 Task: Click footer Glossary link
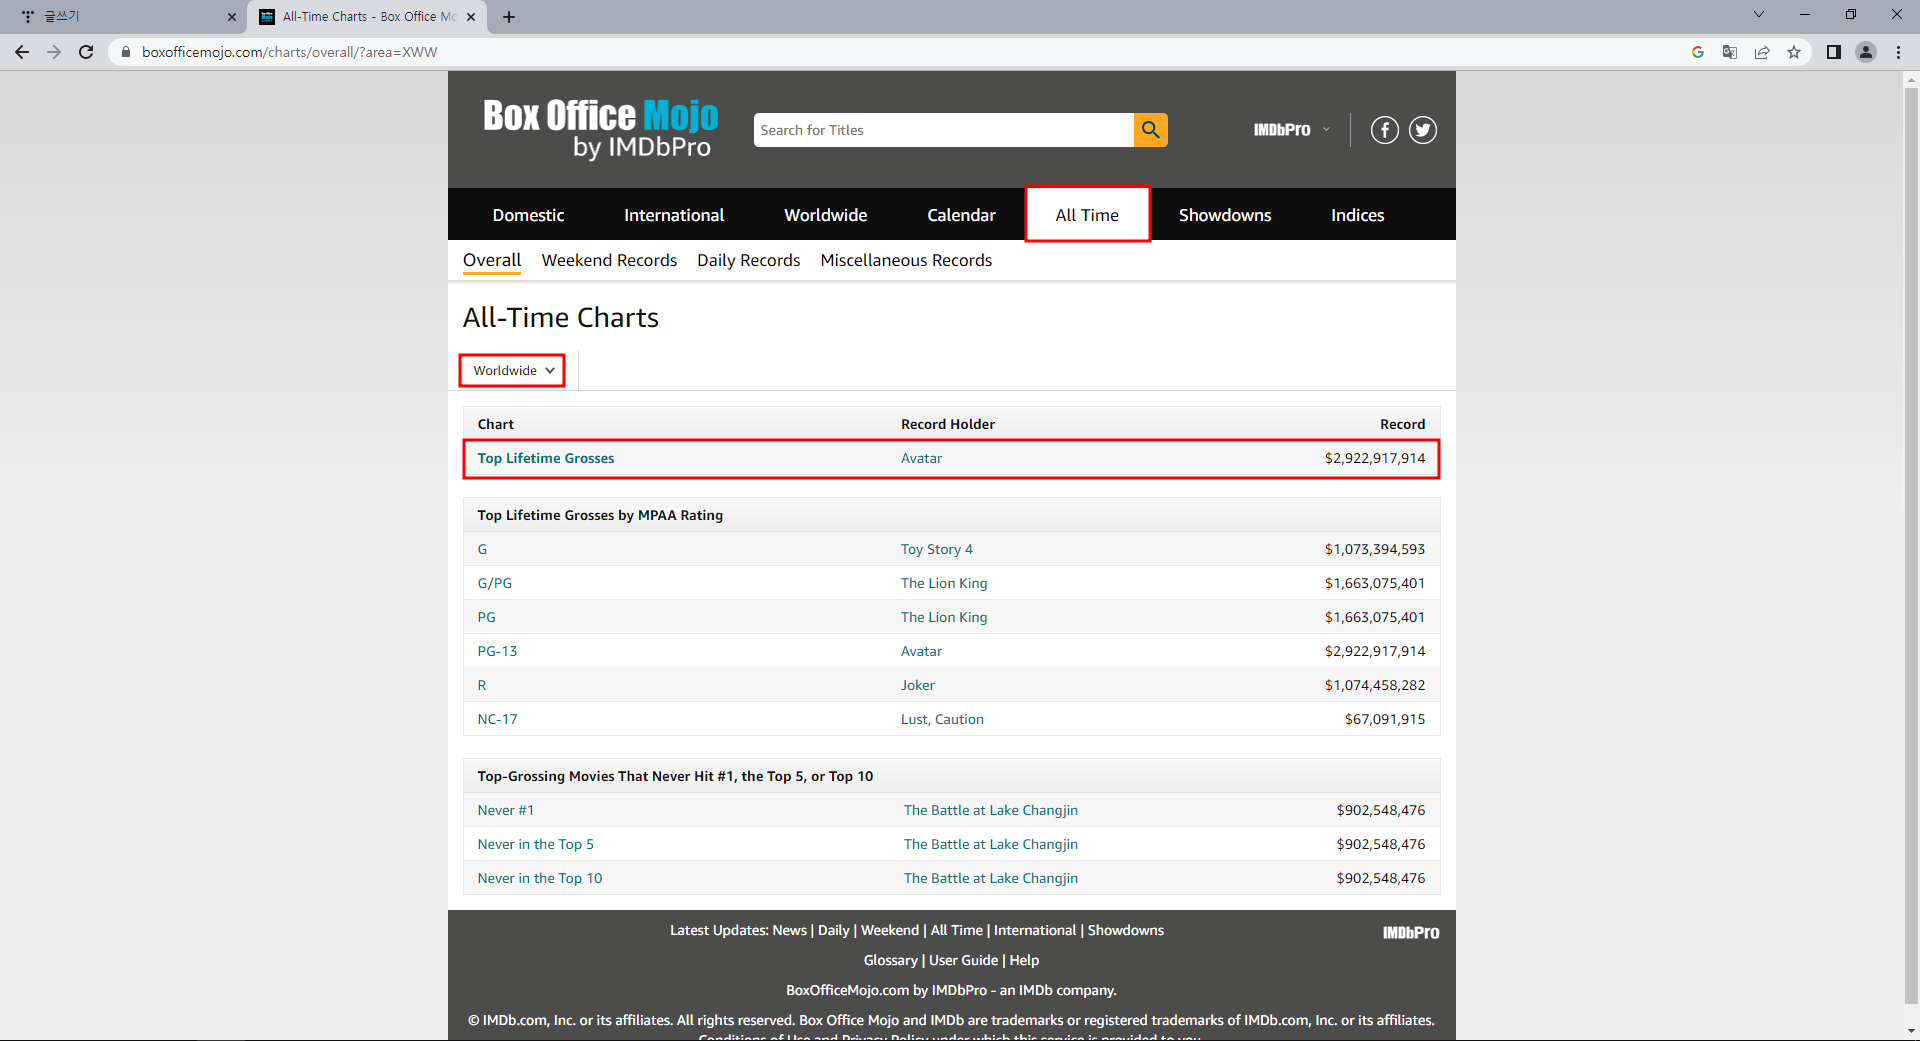tap(890, 960)
